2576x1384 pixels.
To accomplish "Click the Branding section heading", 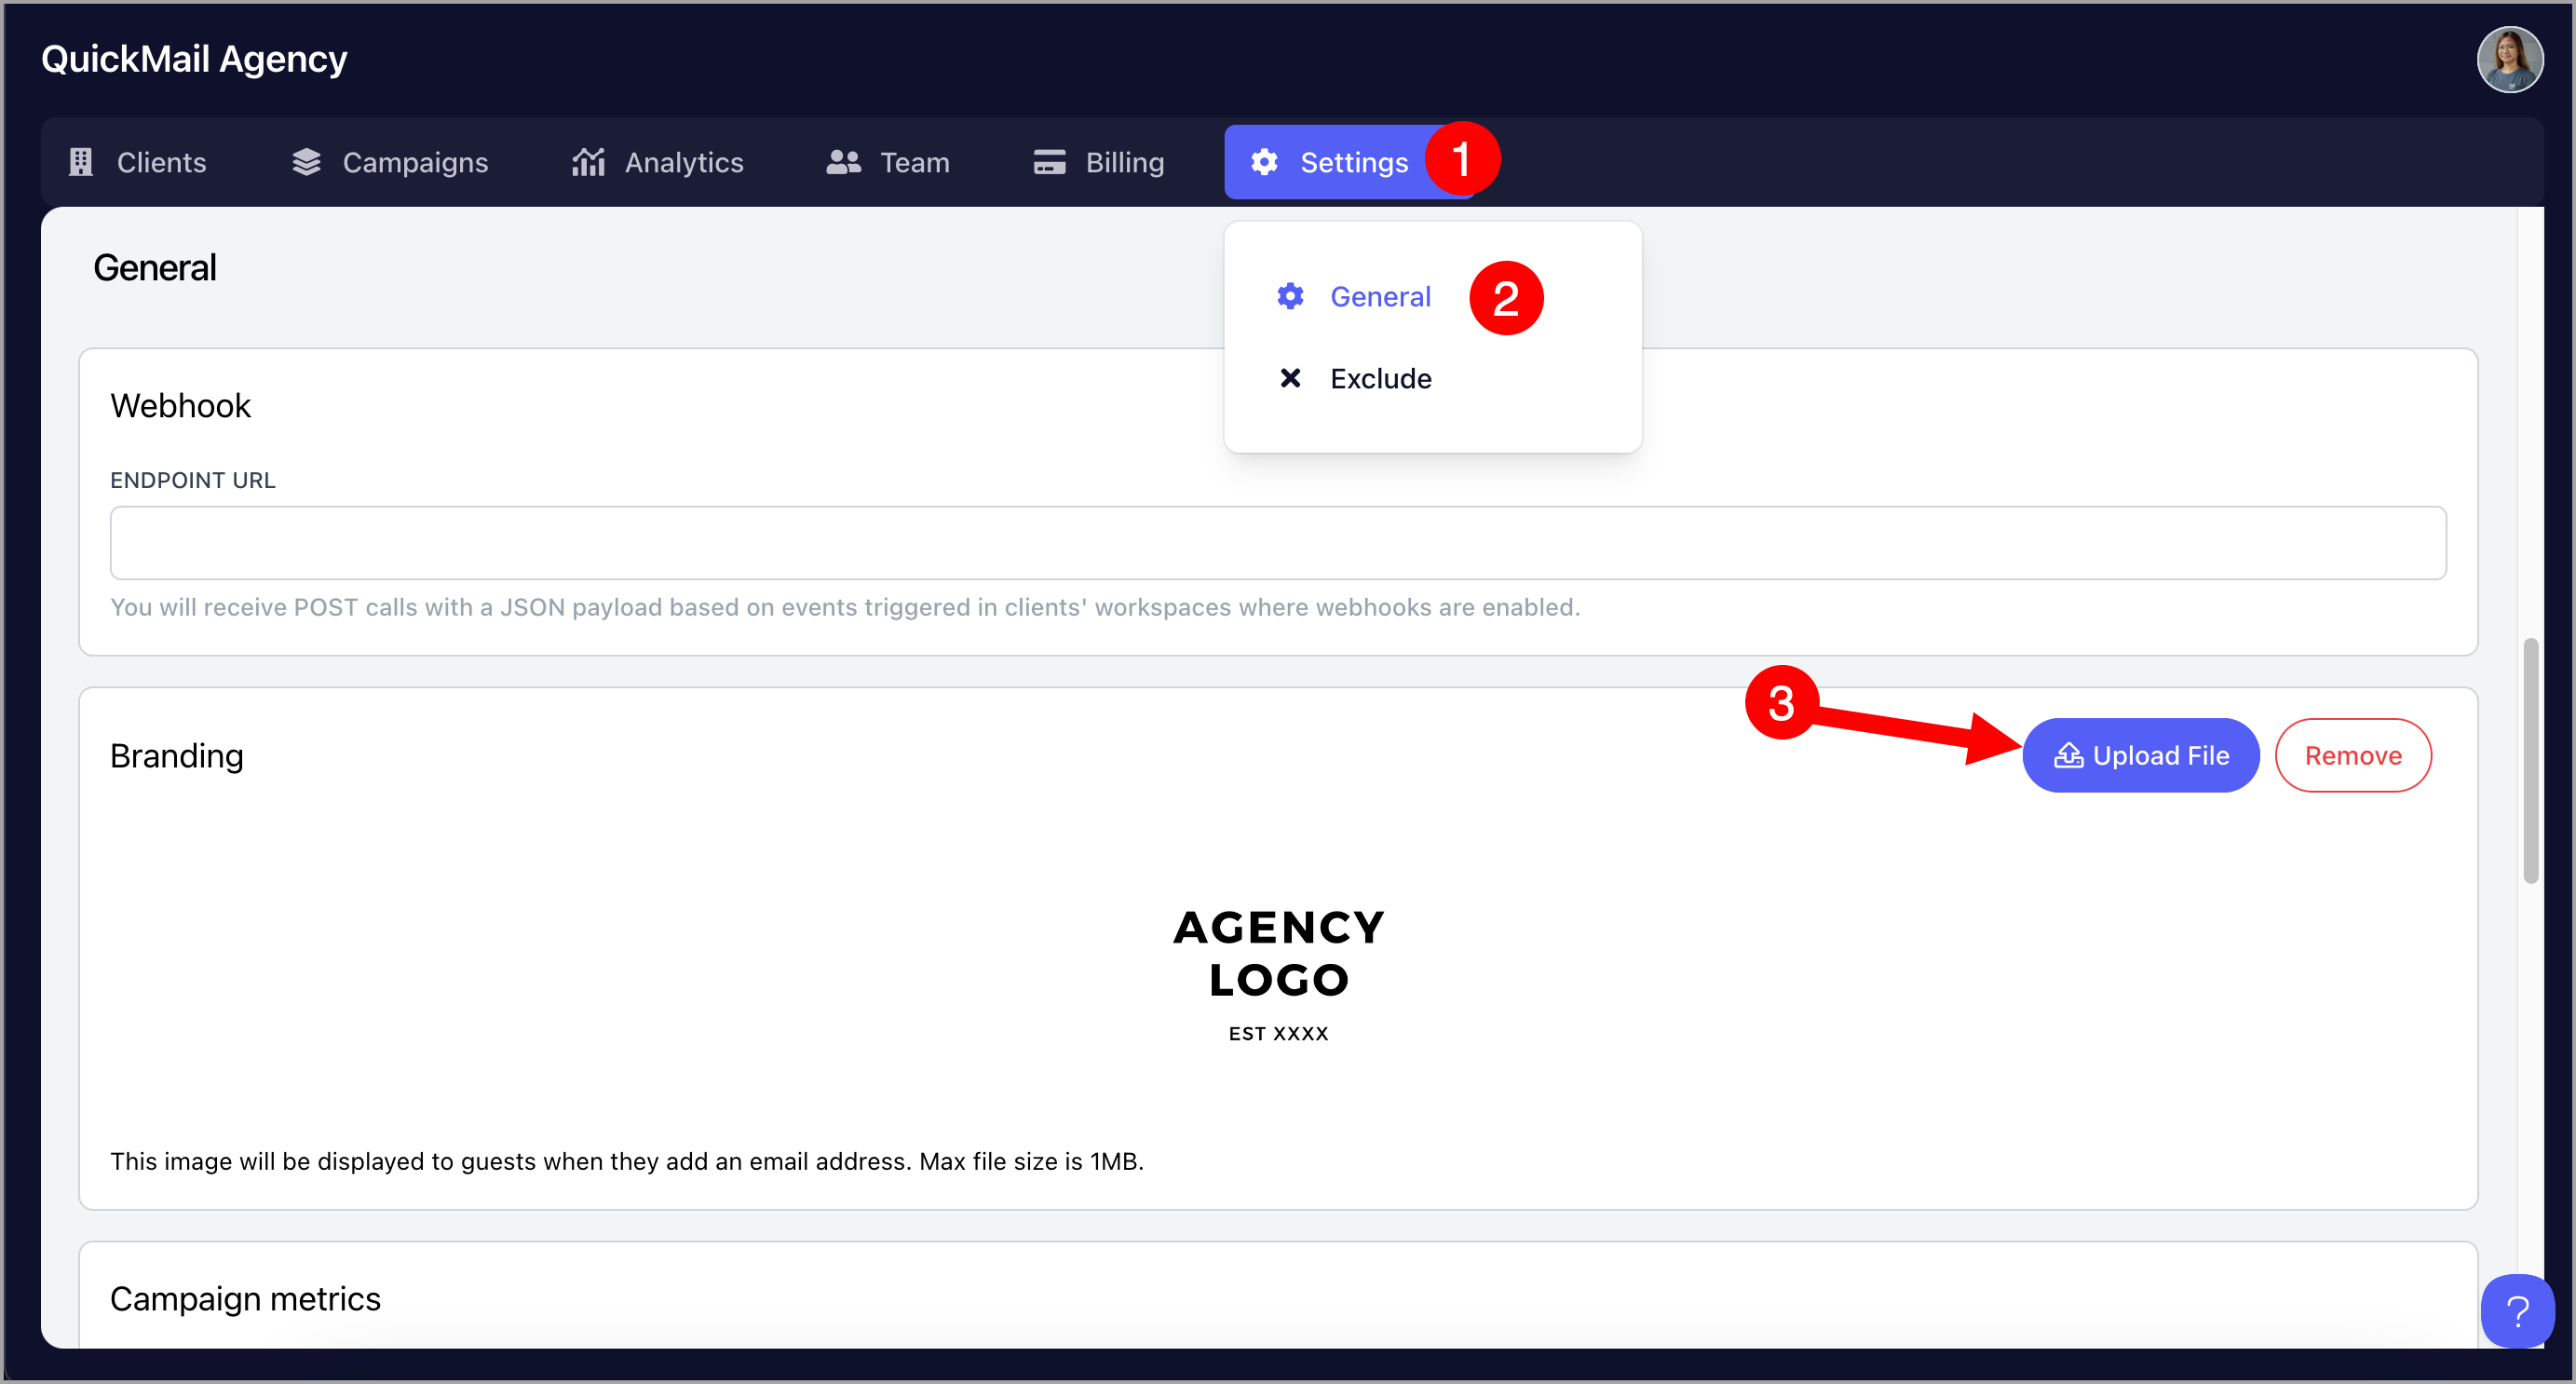I will (177, 756).
